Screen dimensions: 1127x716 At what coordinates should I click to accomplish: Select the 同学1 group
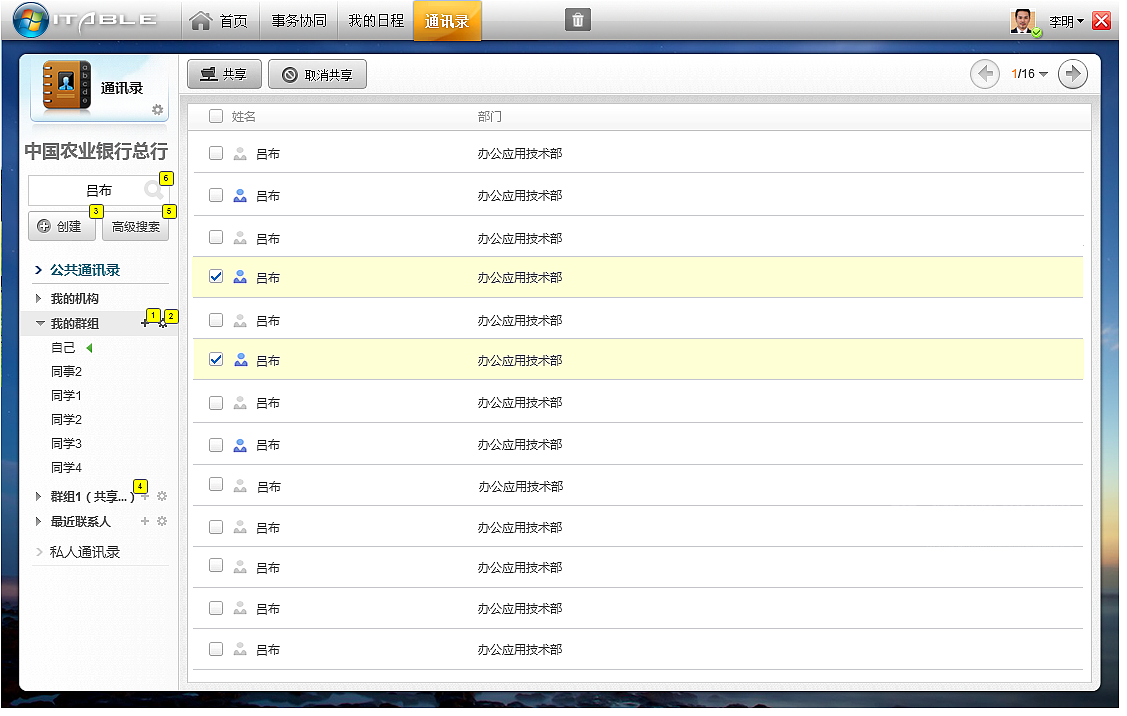66,395
